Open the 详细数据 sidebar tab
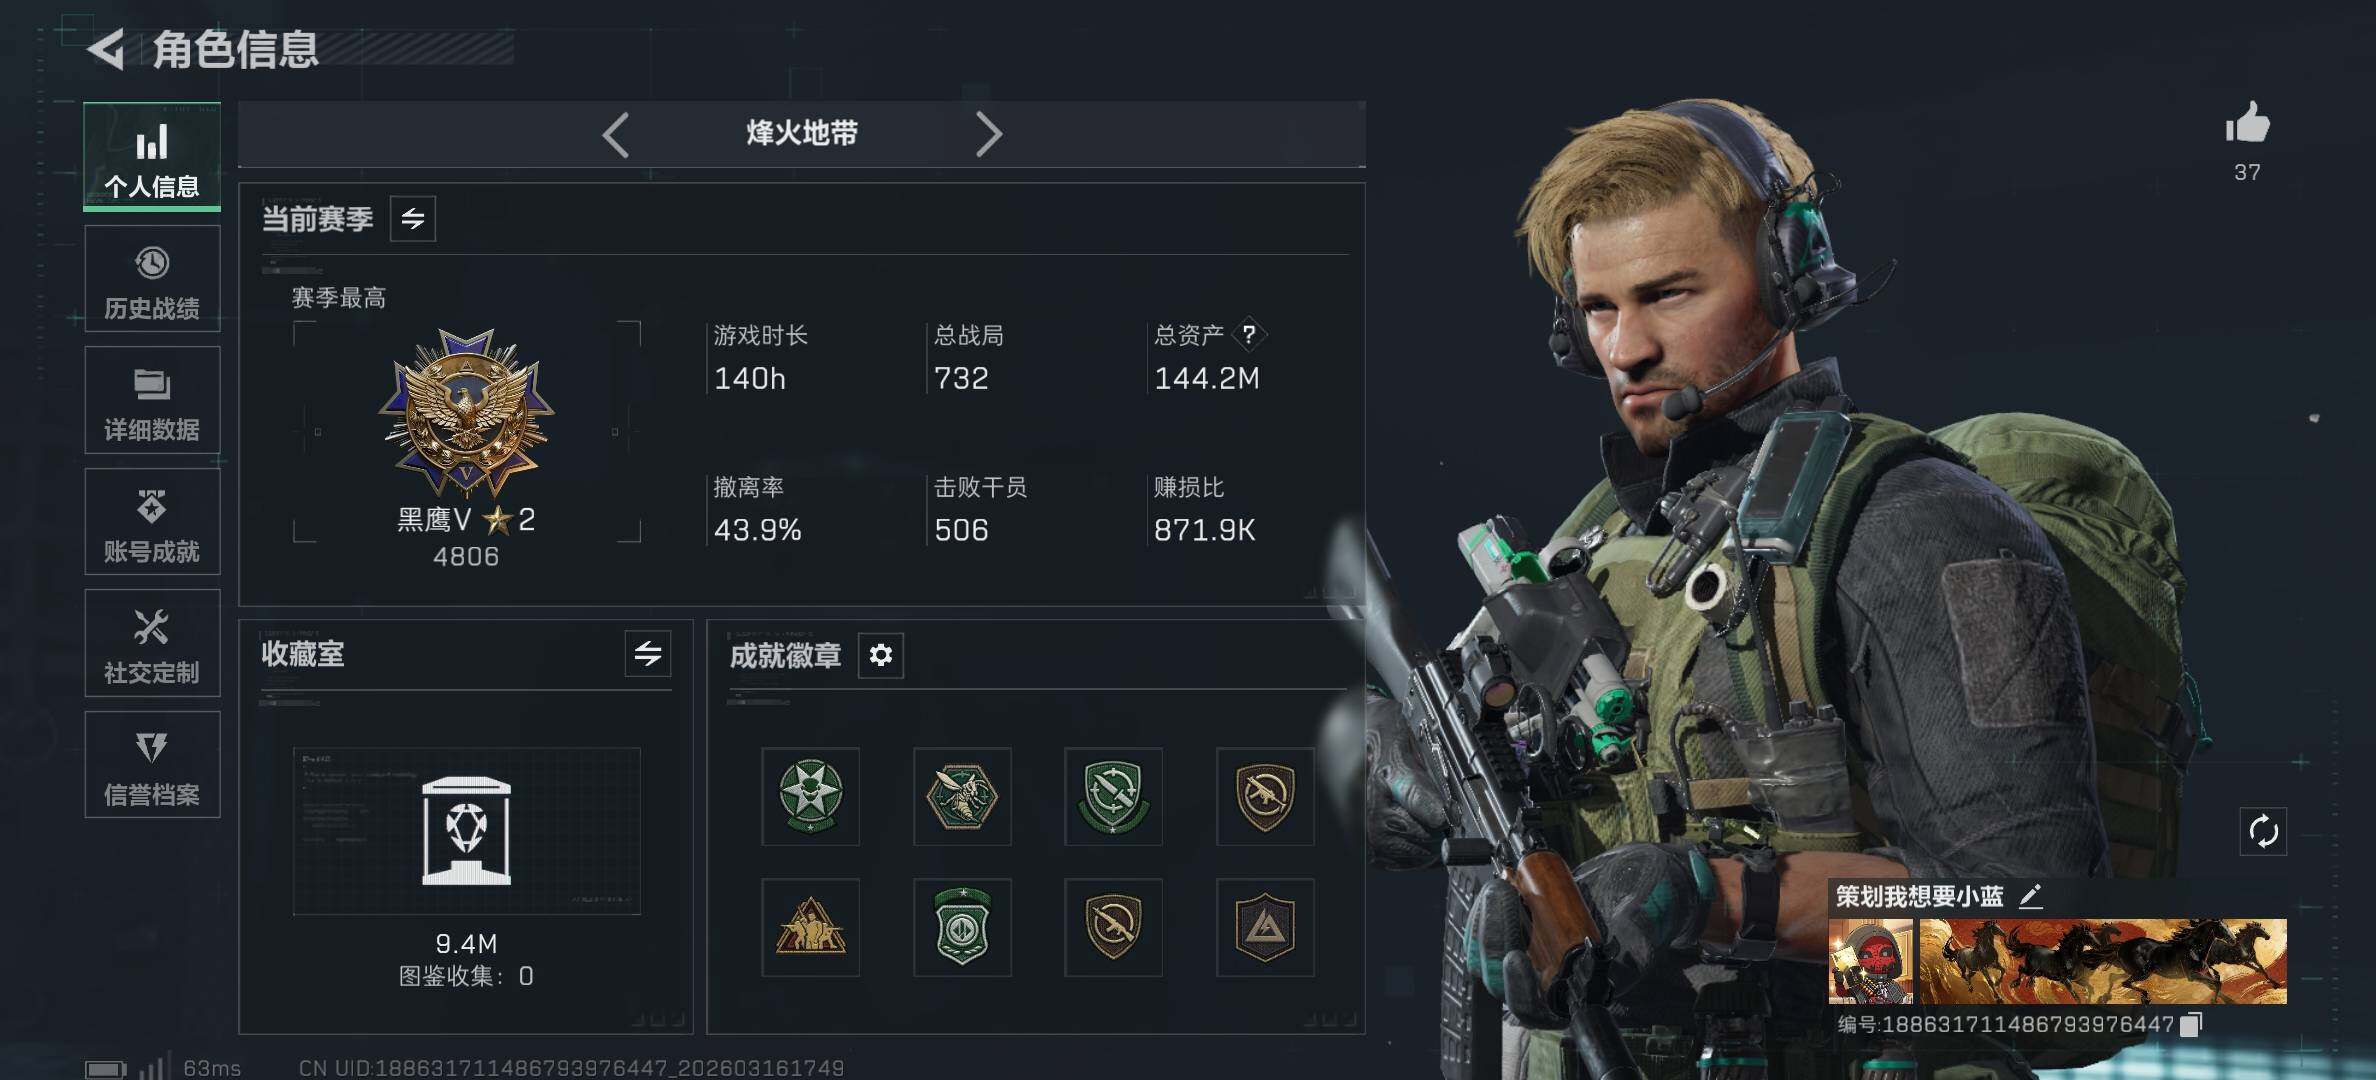2376x1080 pixels. point(152,400)
